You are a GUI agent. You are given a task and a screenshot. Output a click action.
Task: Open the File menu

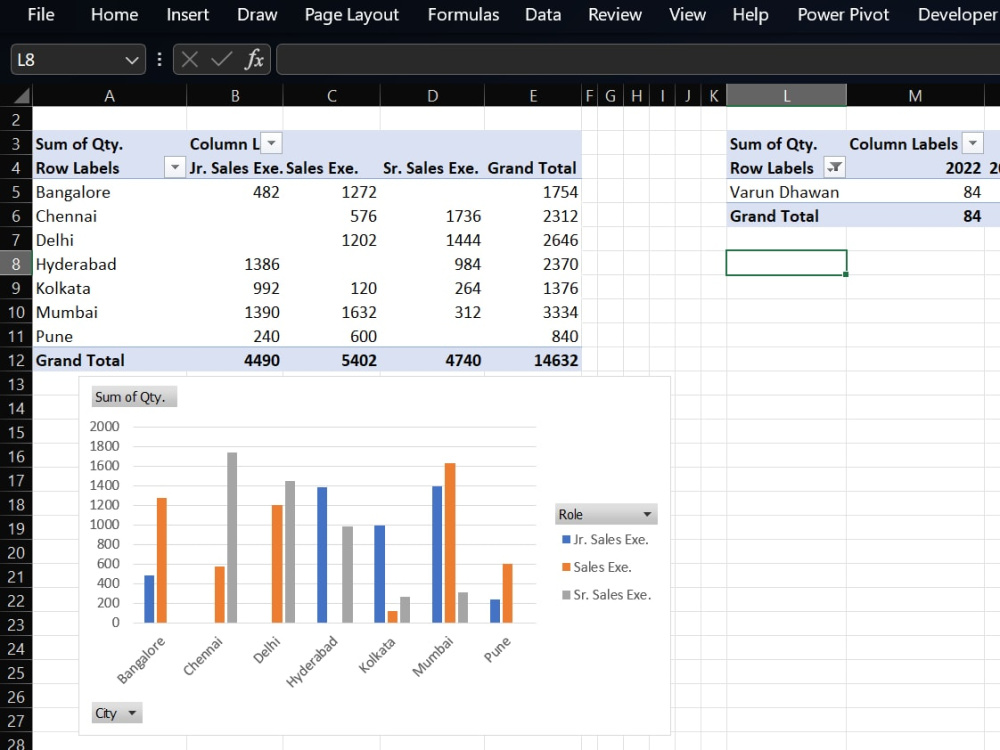pyautogui.click(x=41, y=15)
